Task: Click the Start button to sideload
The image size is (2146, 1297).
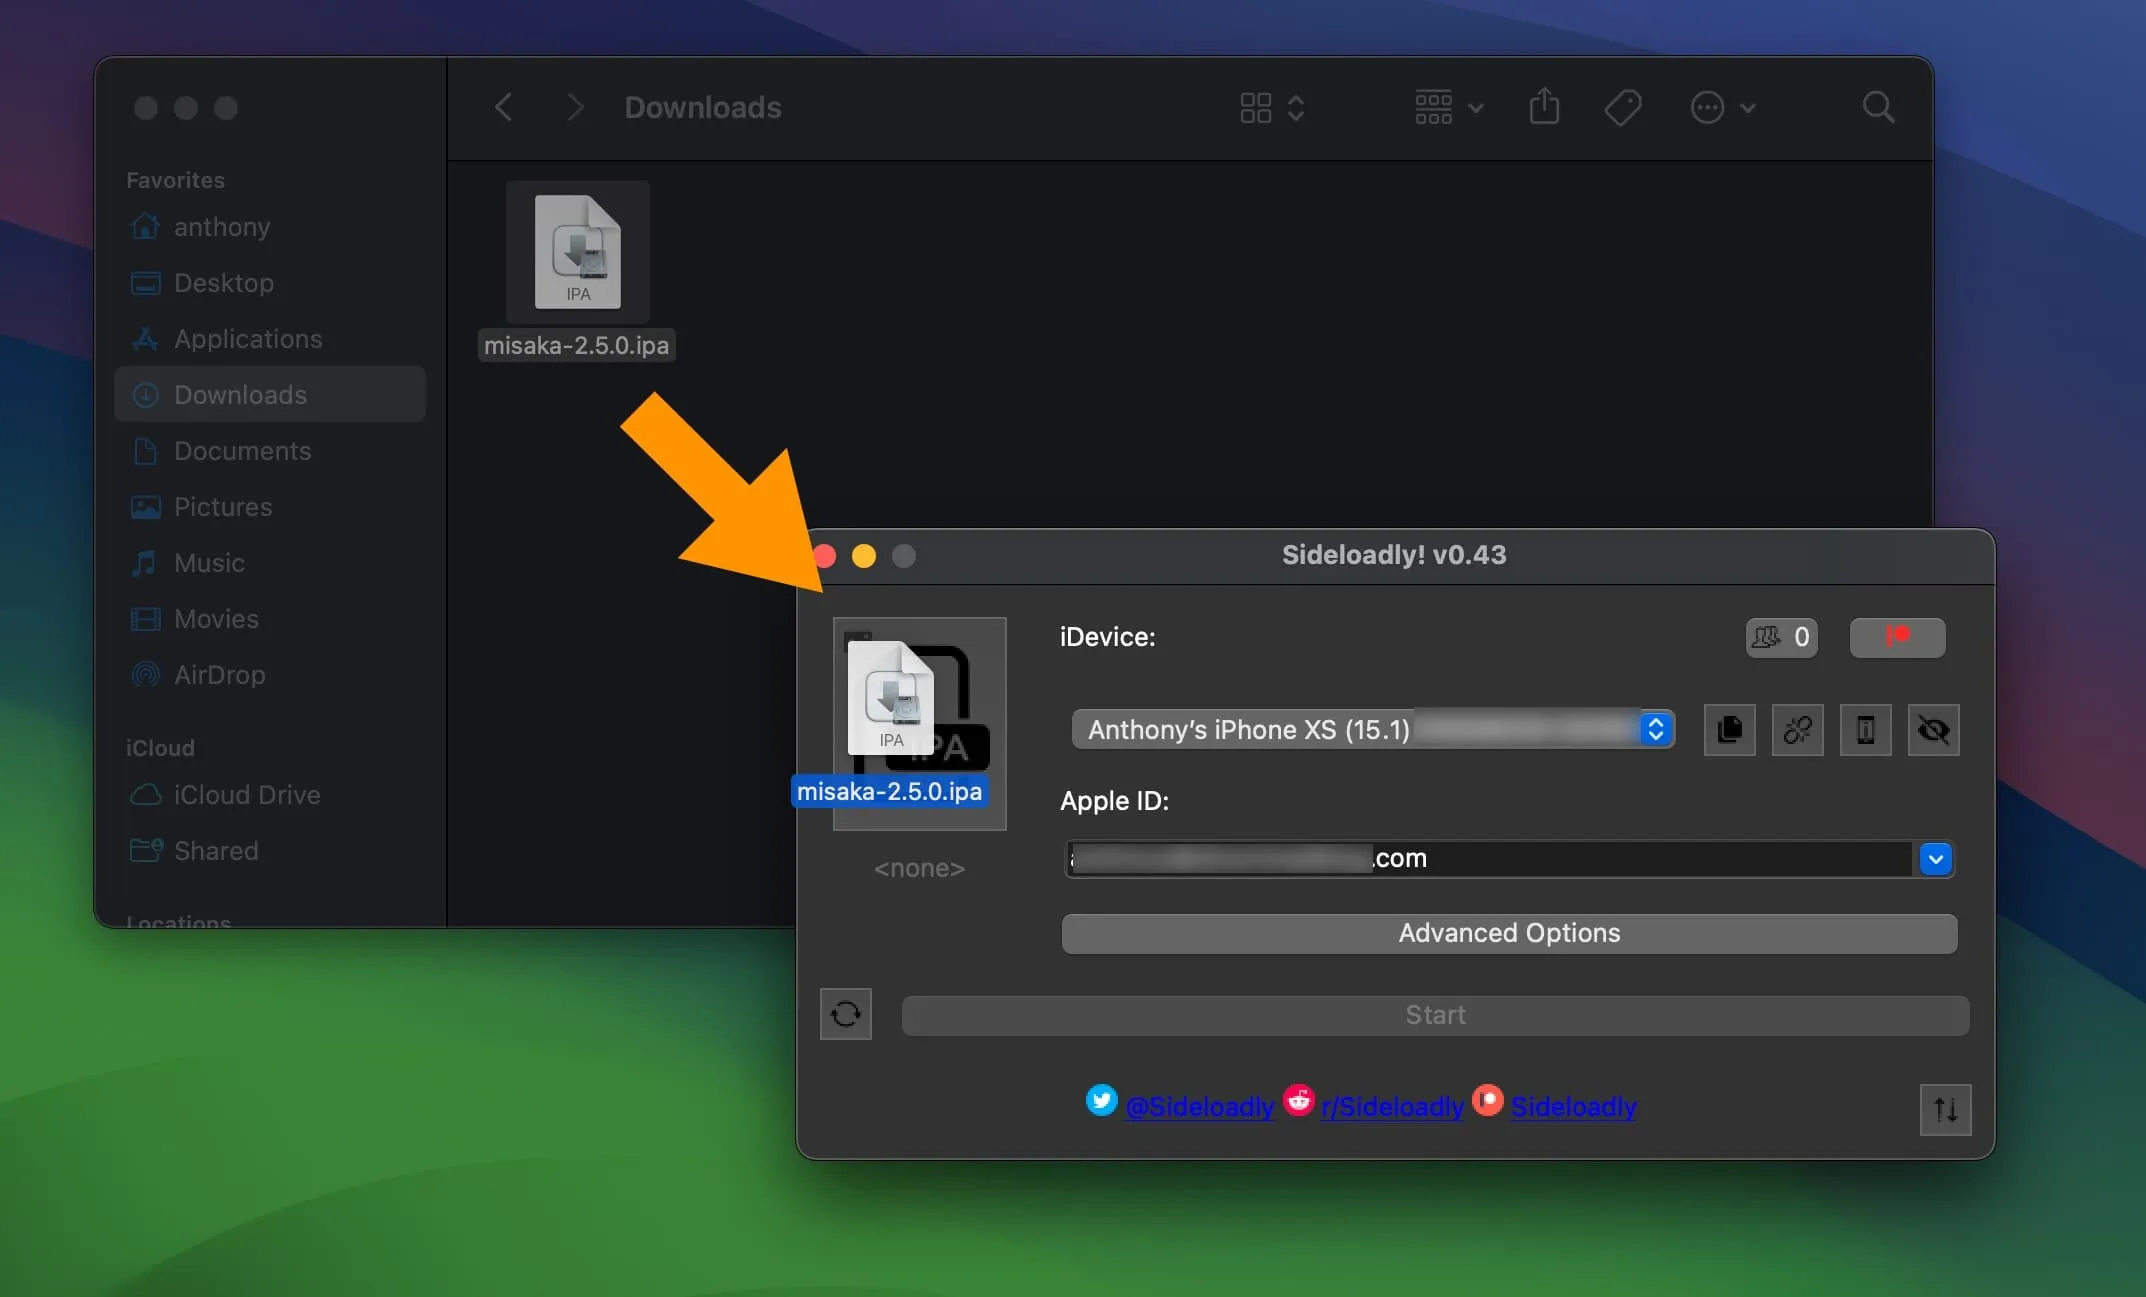Action: click(x=1433, y=1015)
